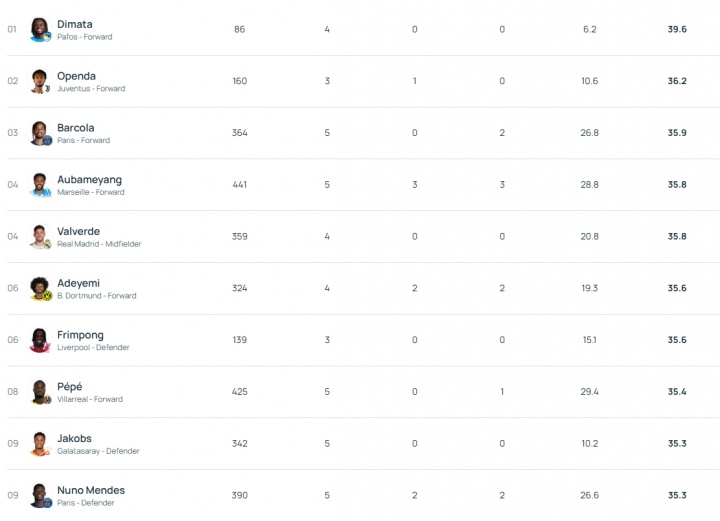Screen dimensions: 720x521
Task: Click Dimata's player avatar photo
Action: coord(40,29)
